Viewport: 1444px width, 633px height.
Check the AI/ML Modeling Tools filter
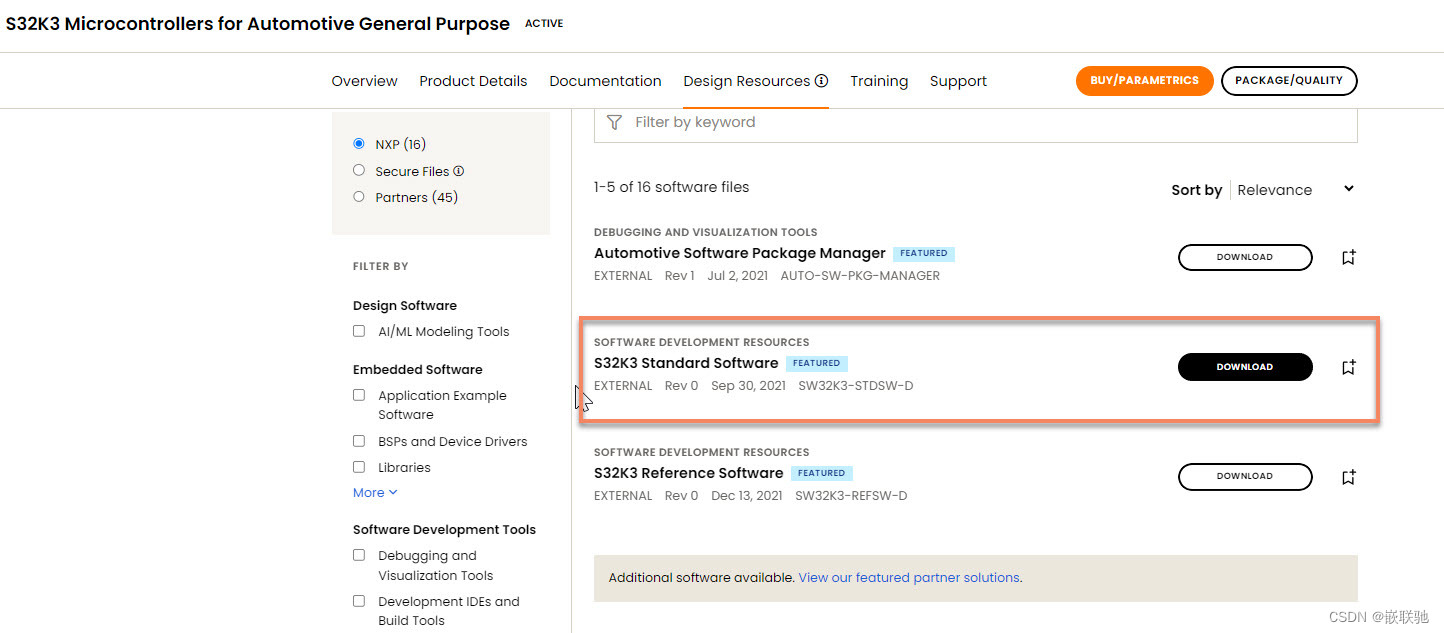coord(359,331)
